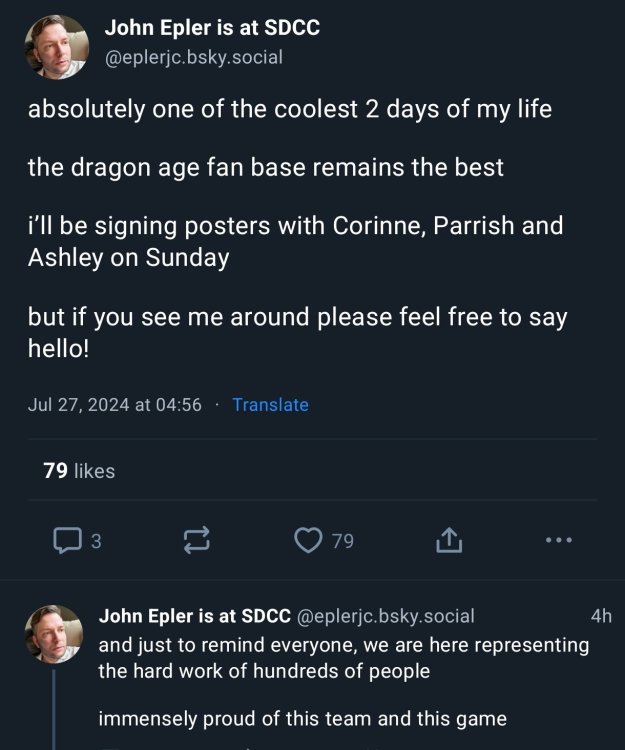The height and width of the screenshot is (750, 625).
Task: Click the bold author name on the reply
Action: [194, 616]
